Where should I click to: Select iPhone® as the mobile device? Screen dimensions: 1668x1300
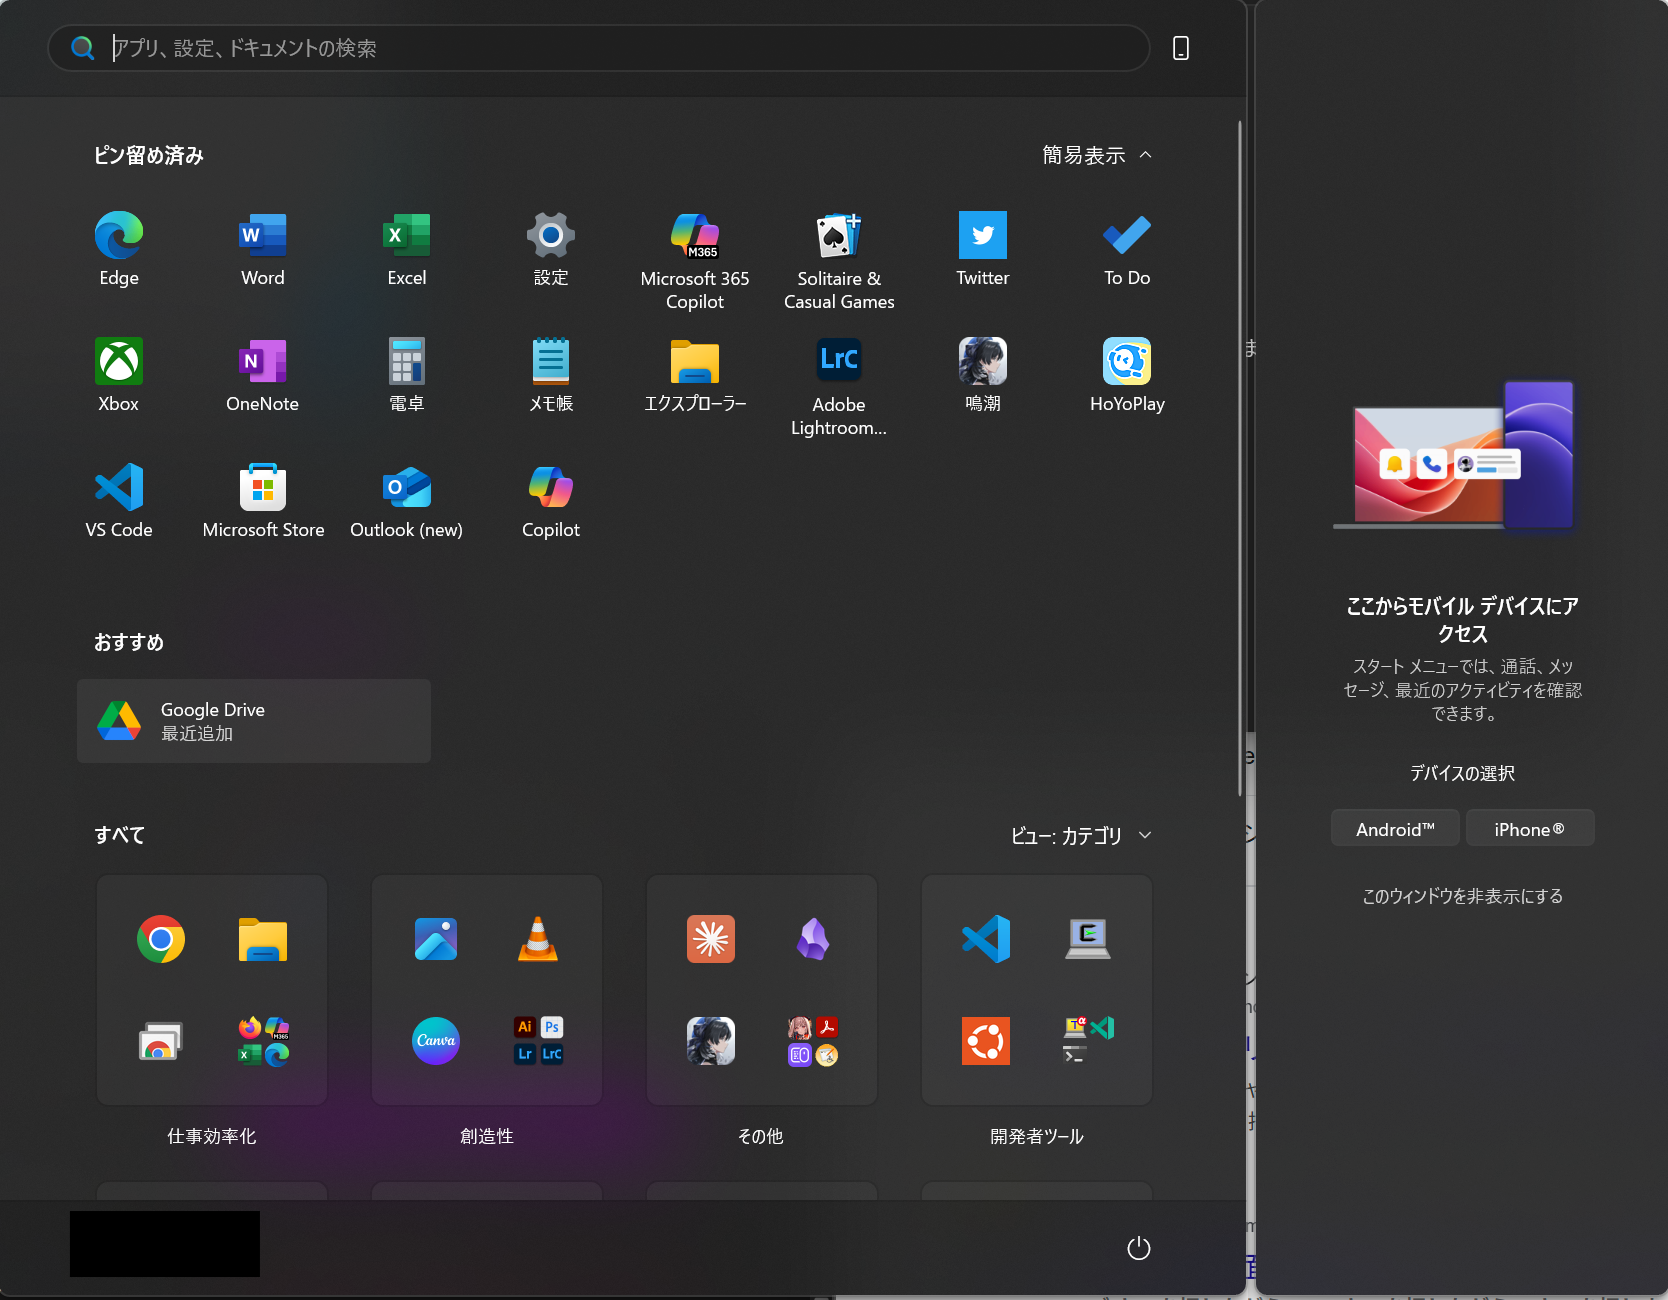pos(1529,828)
